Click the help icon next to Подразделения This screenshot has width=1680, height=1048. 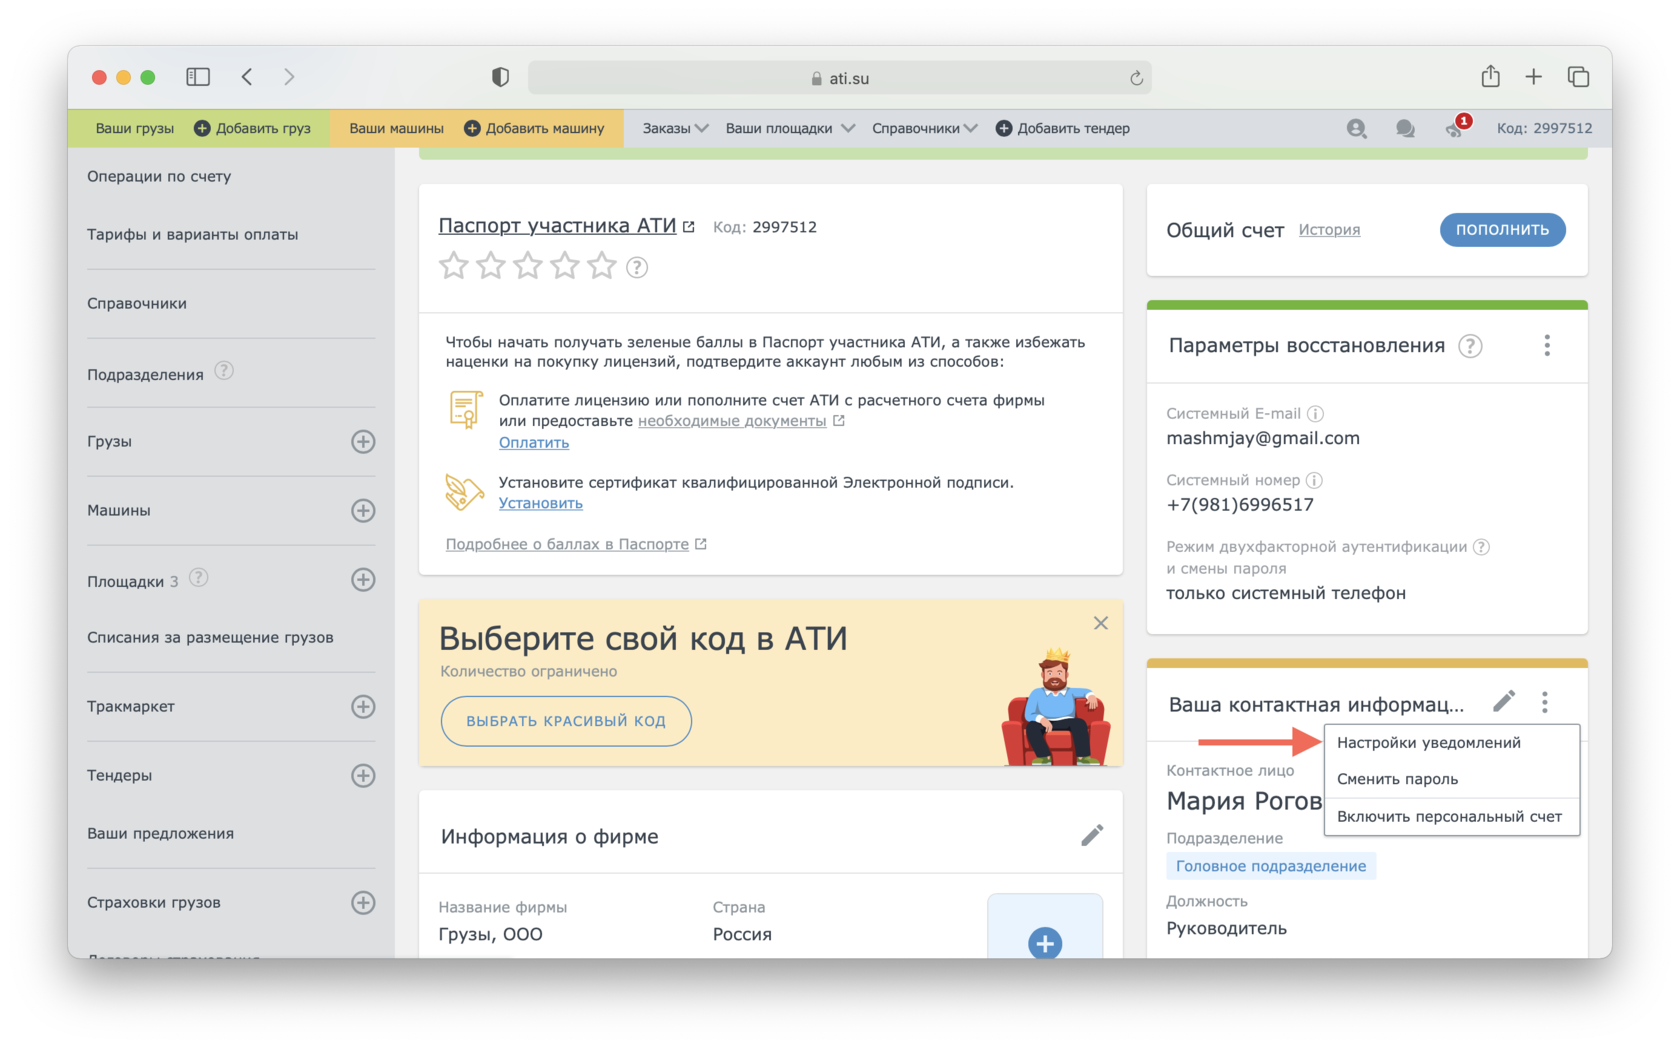224,371
